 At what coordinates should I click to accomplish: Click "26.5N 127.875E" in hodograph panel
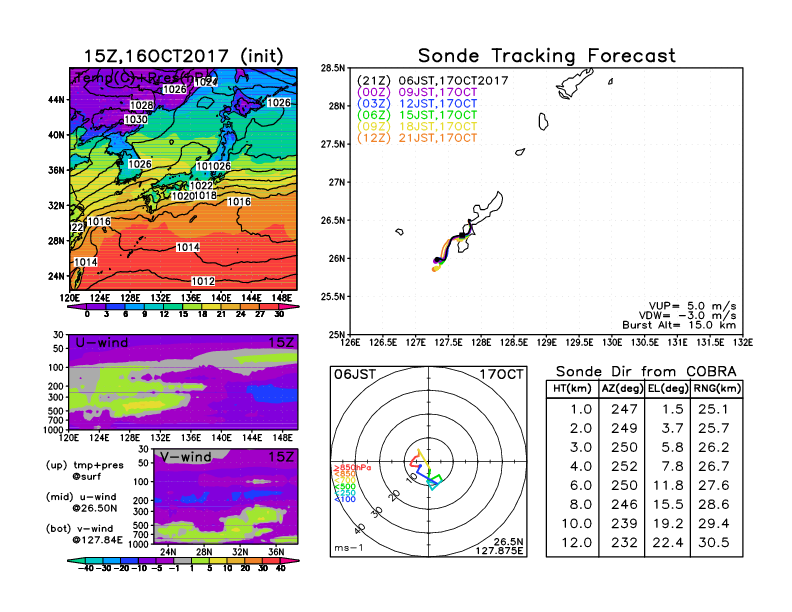[x=499, y=546]
